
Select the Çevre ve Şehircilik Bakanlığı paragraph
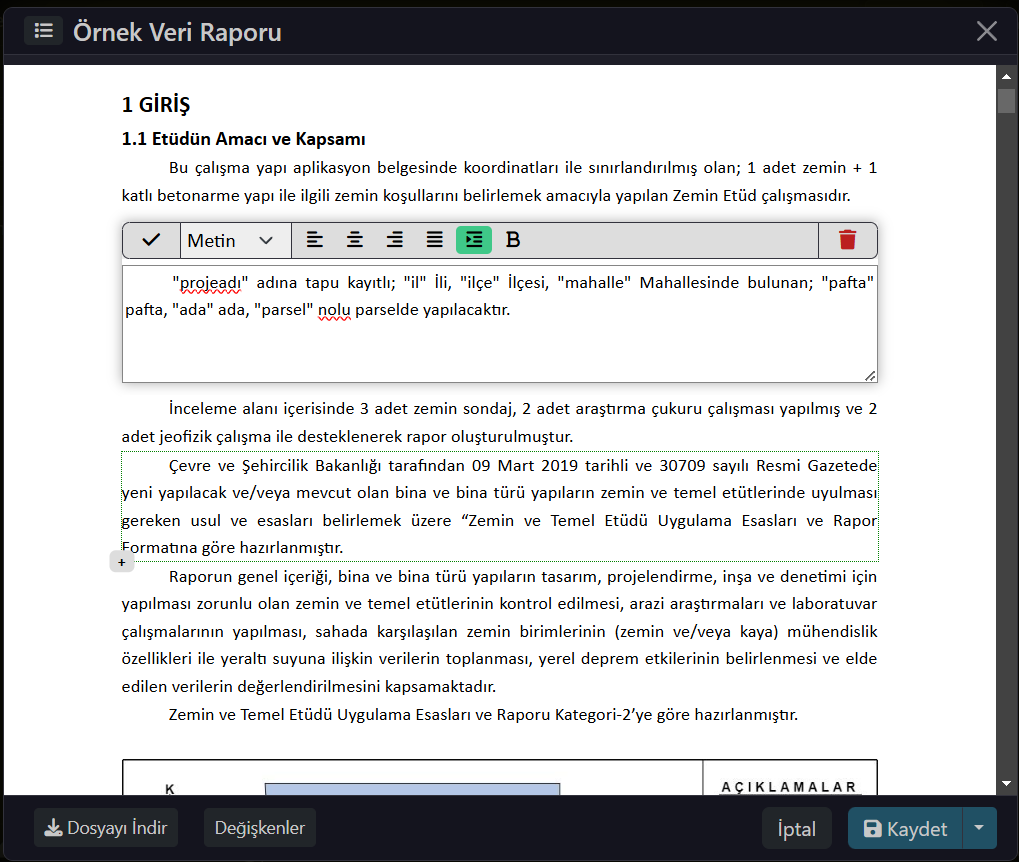(499, 506)
